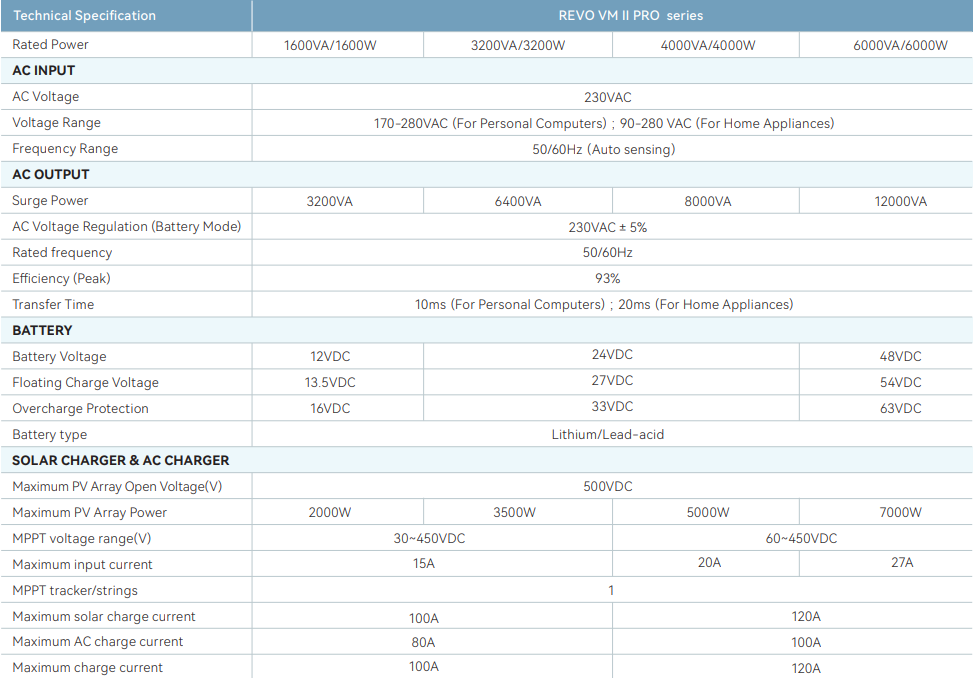
Task: Click the "60~450VDC" MPPT range value
Action: (x=801, y=539)
